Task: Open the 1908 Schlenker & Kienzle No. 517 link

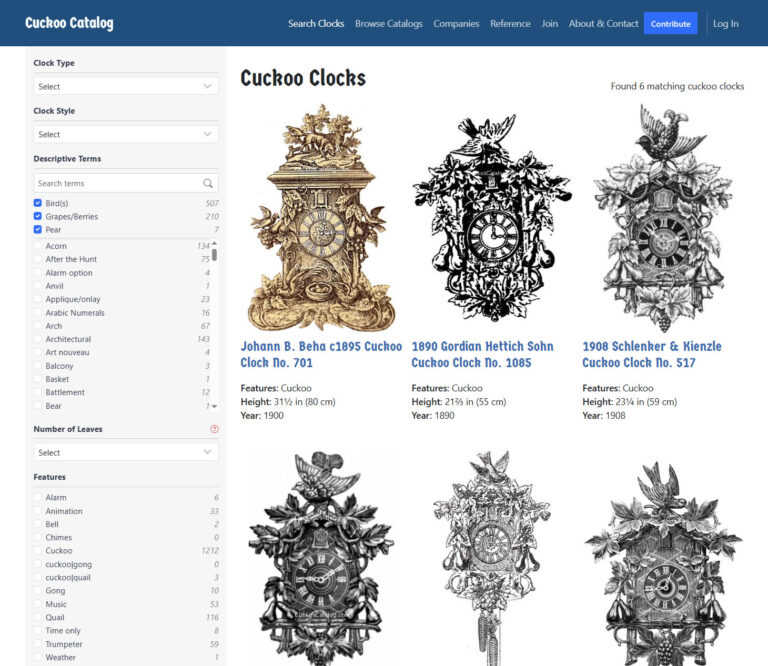Action: click(652, 355)
